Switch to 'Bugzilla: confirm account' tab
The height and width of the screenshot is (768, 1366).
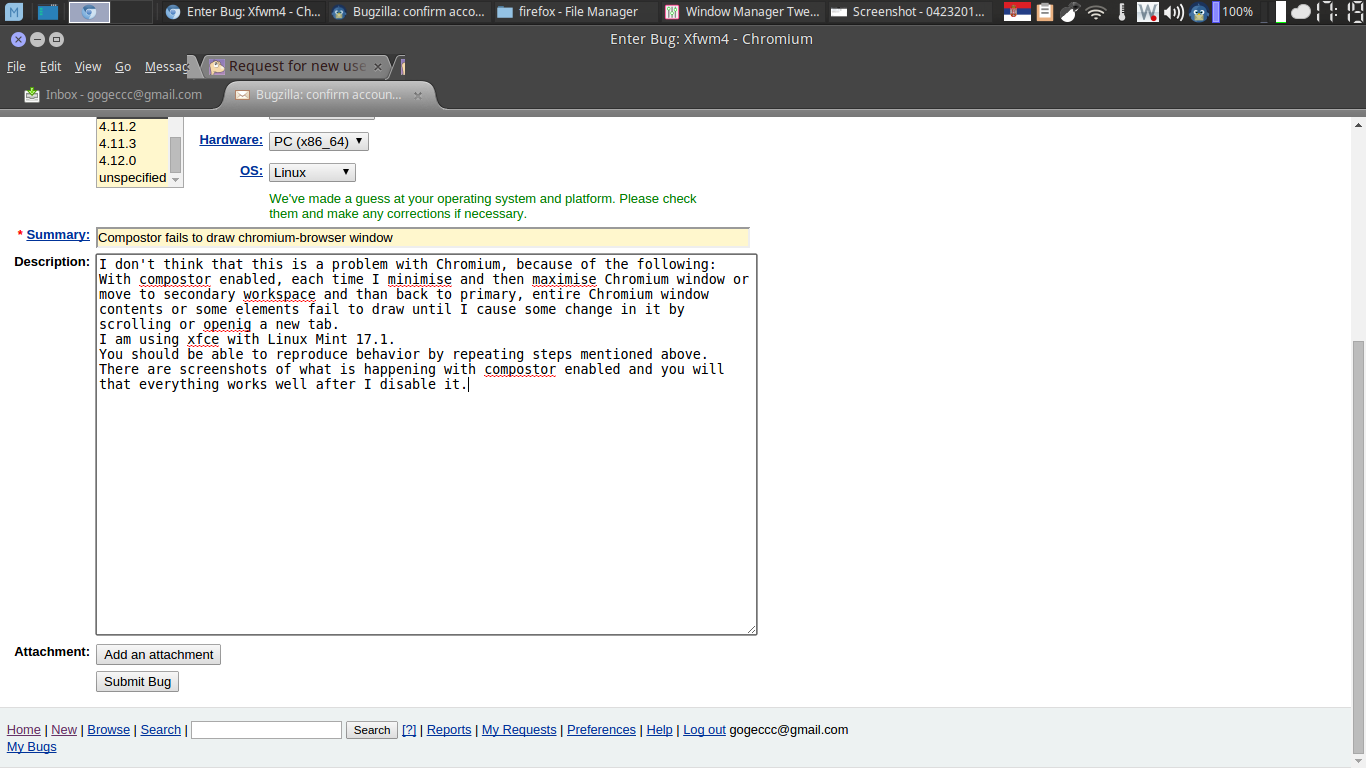coord(328,95)
